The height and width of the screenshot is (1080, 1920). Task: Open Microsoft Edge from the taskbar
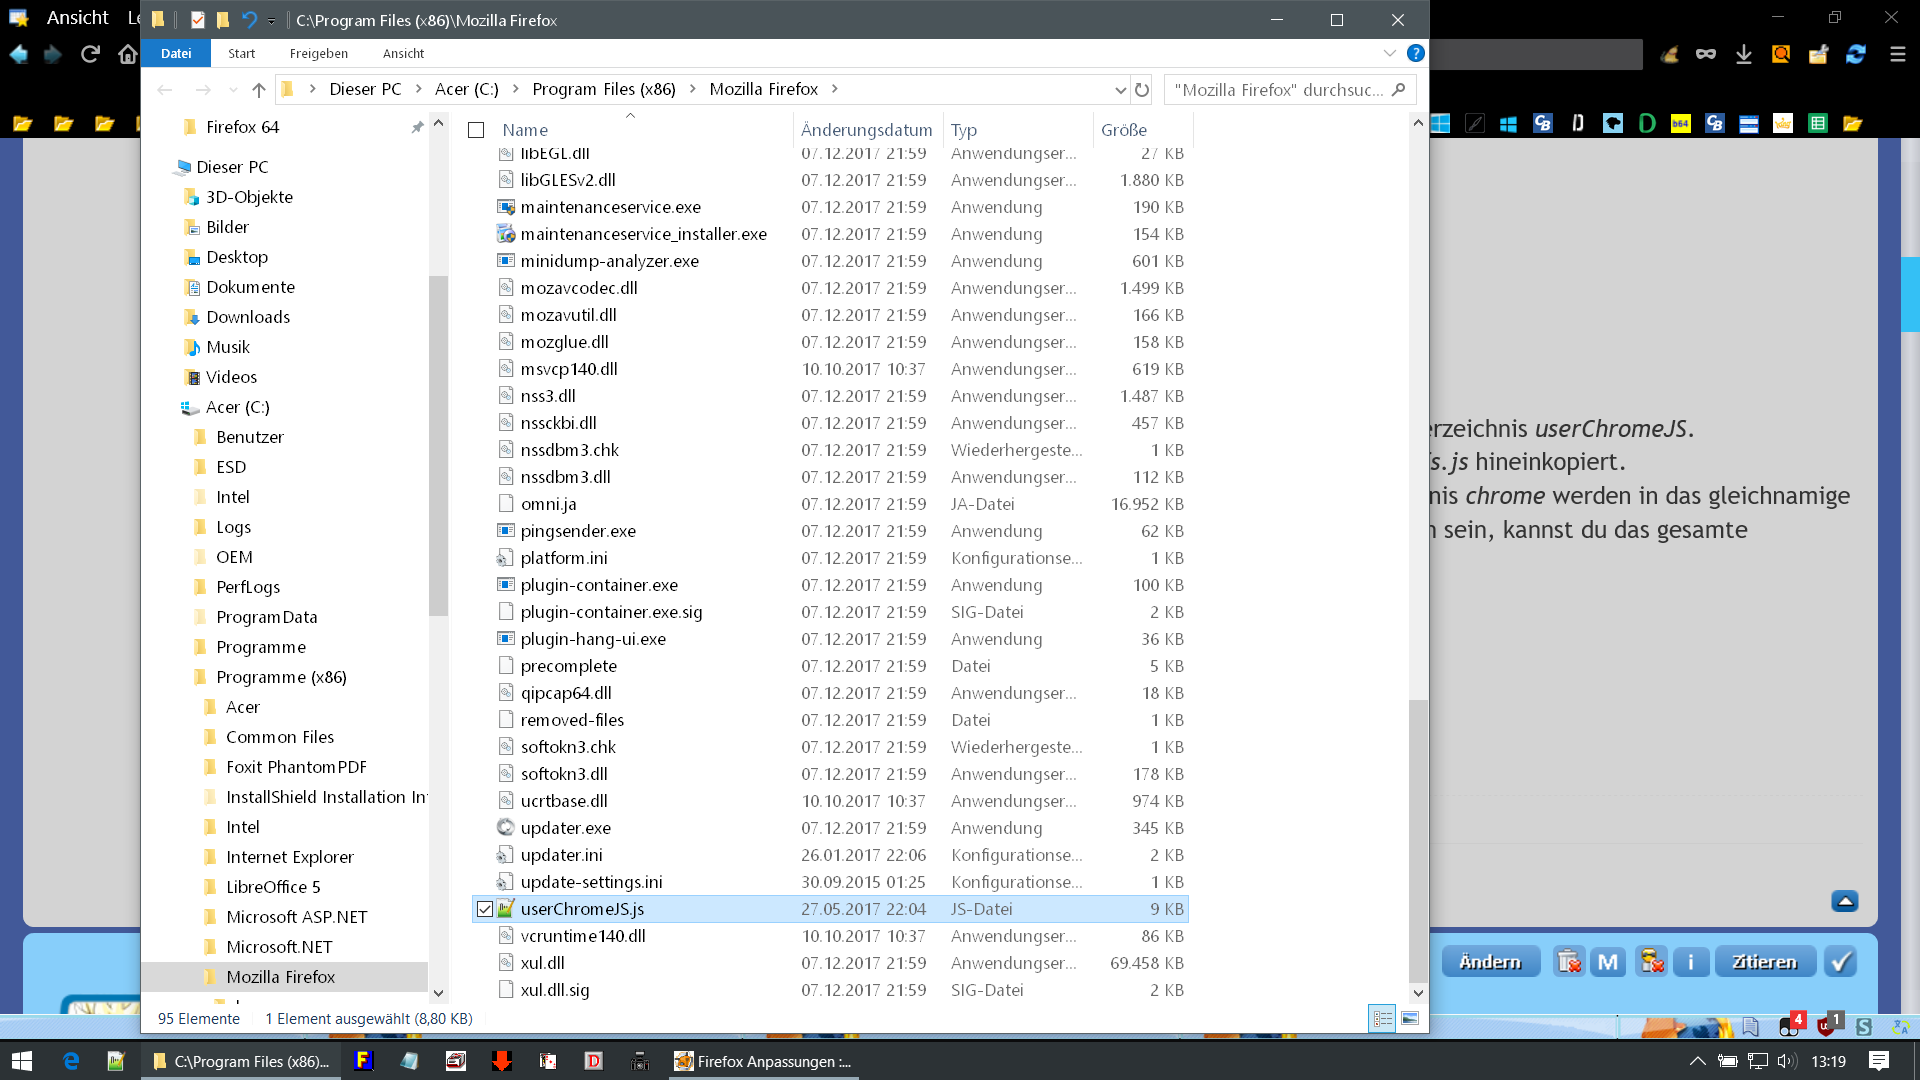tap(71, 1061)
